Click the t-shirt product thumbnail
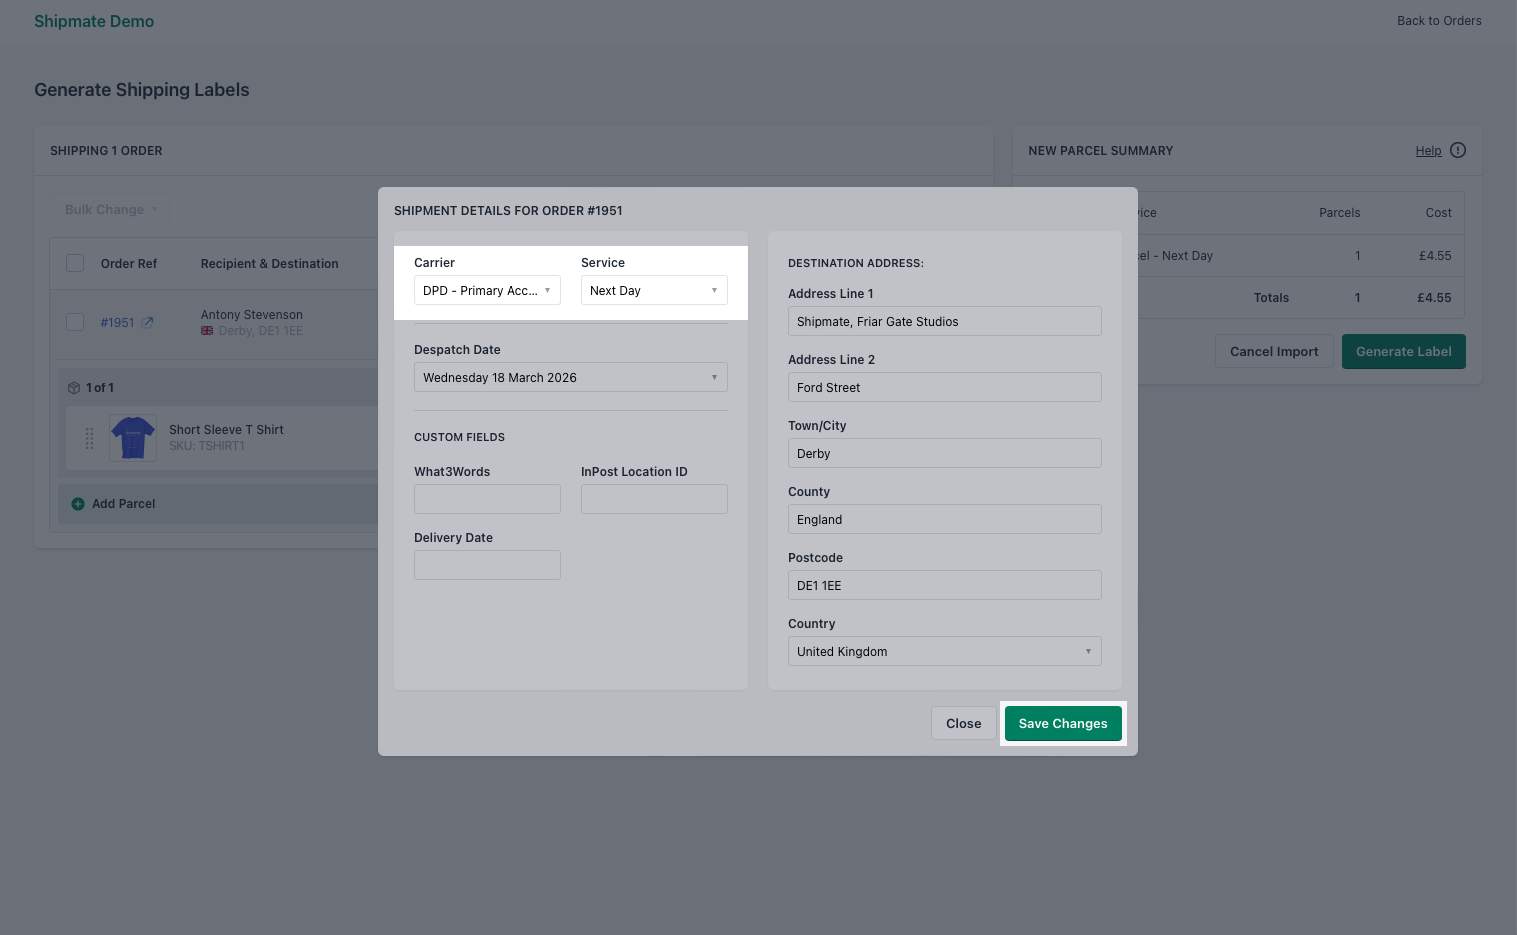Viewport: 1517px width, 935px height. coord(132,437)
